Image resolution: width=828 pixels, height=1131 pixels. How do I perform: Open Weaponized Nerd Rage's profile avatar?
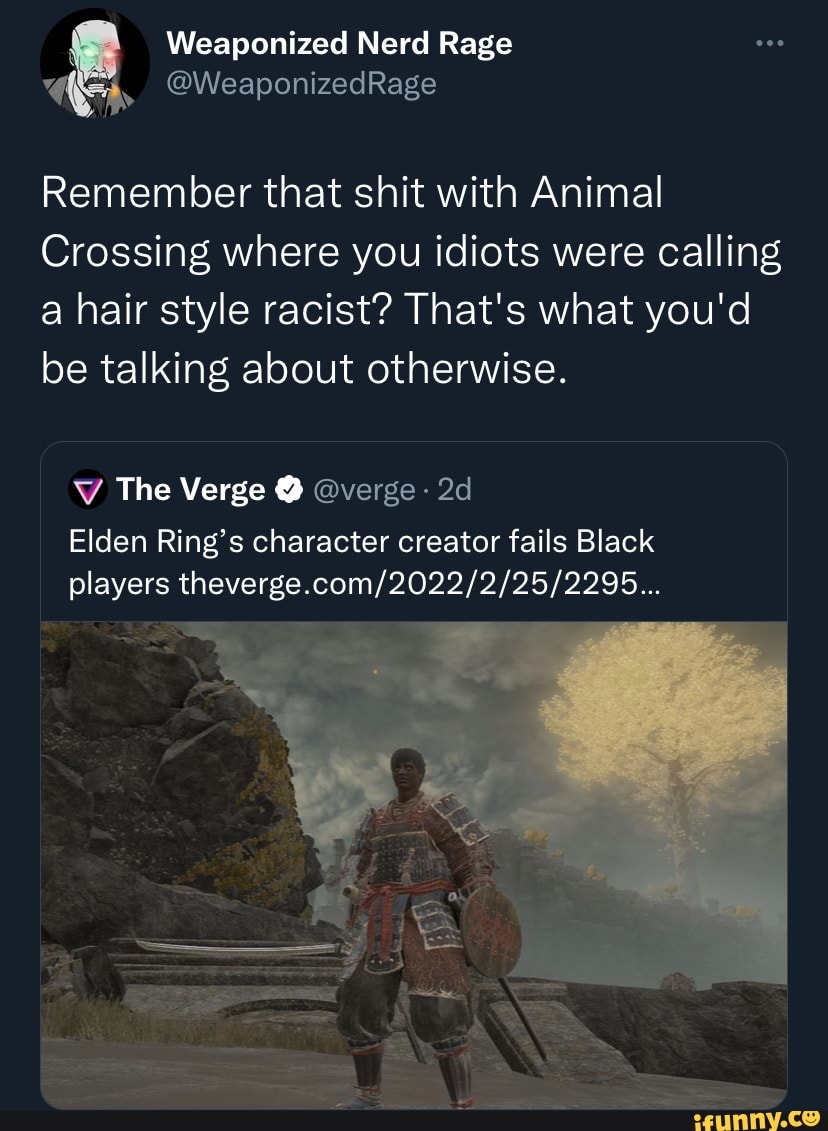click(x=90, y=63)
